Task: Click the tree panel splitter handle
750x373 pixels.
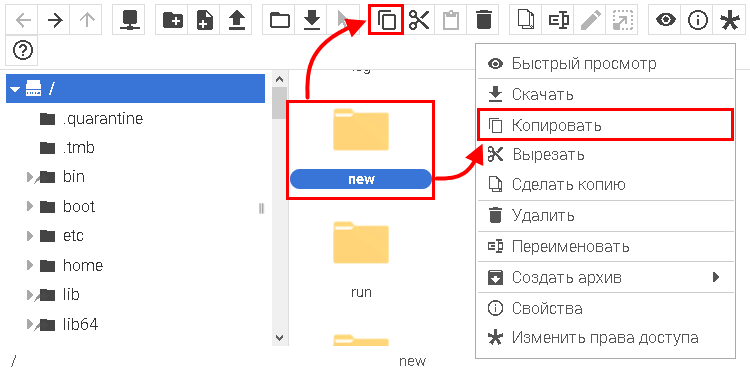Action: pyautogui.click(x=262, y=208)
